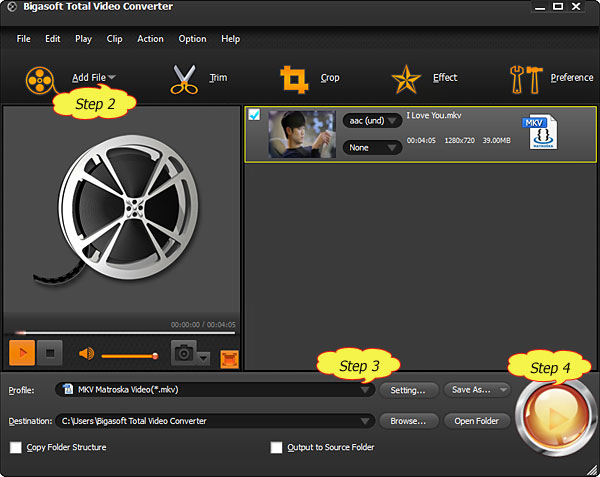Click the 39.00MB file size text

point(496,140)
